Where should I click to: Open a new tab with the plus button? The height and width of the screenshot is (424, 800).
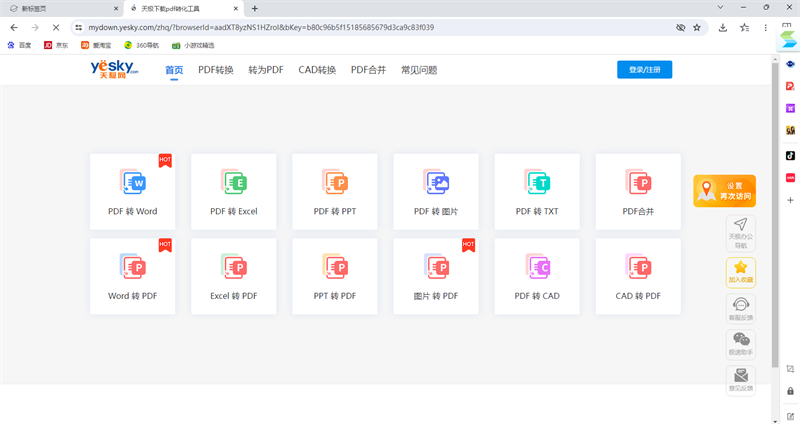255,8
